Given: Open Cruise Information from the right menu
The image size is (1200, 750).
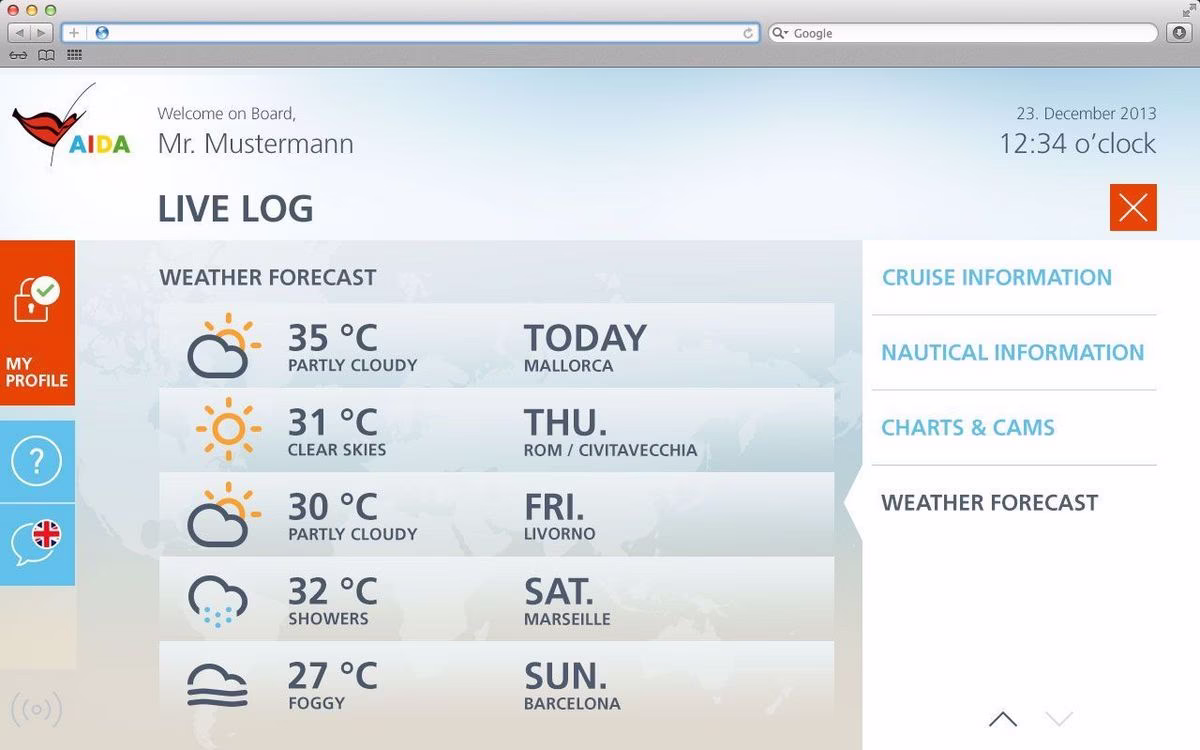Looking at the screenshot, I should 997,277.
